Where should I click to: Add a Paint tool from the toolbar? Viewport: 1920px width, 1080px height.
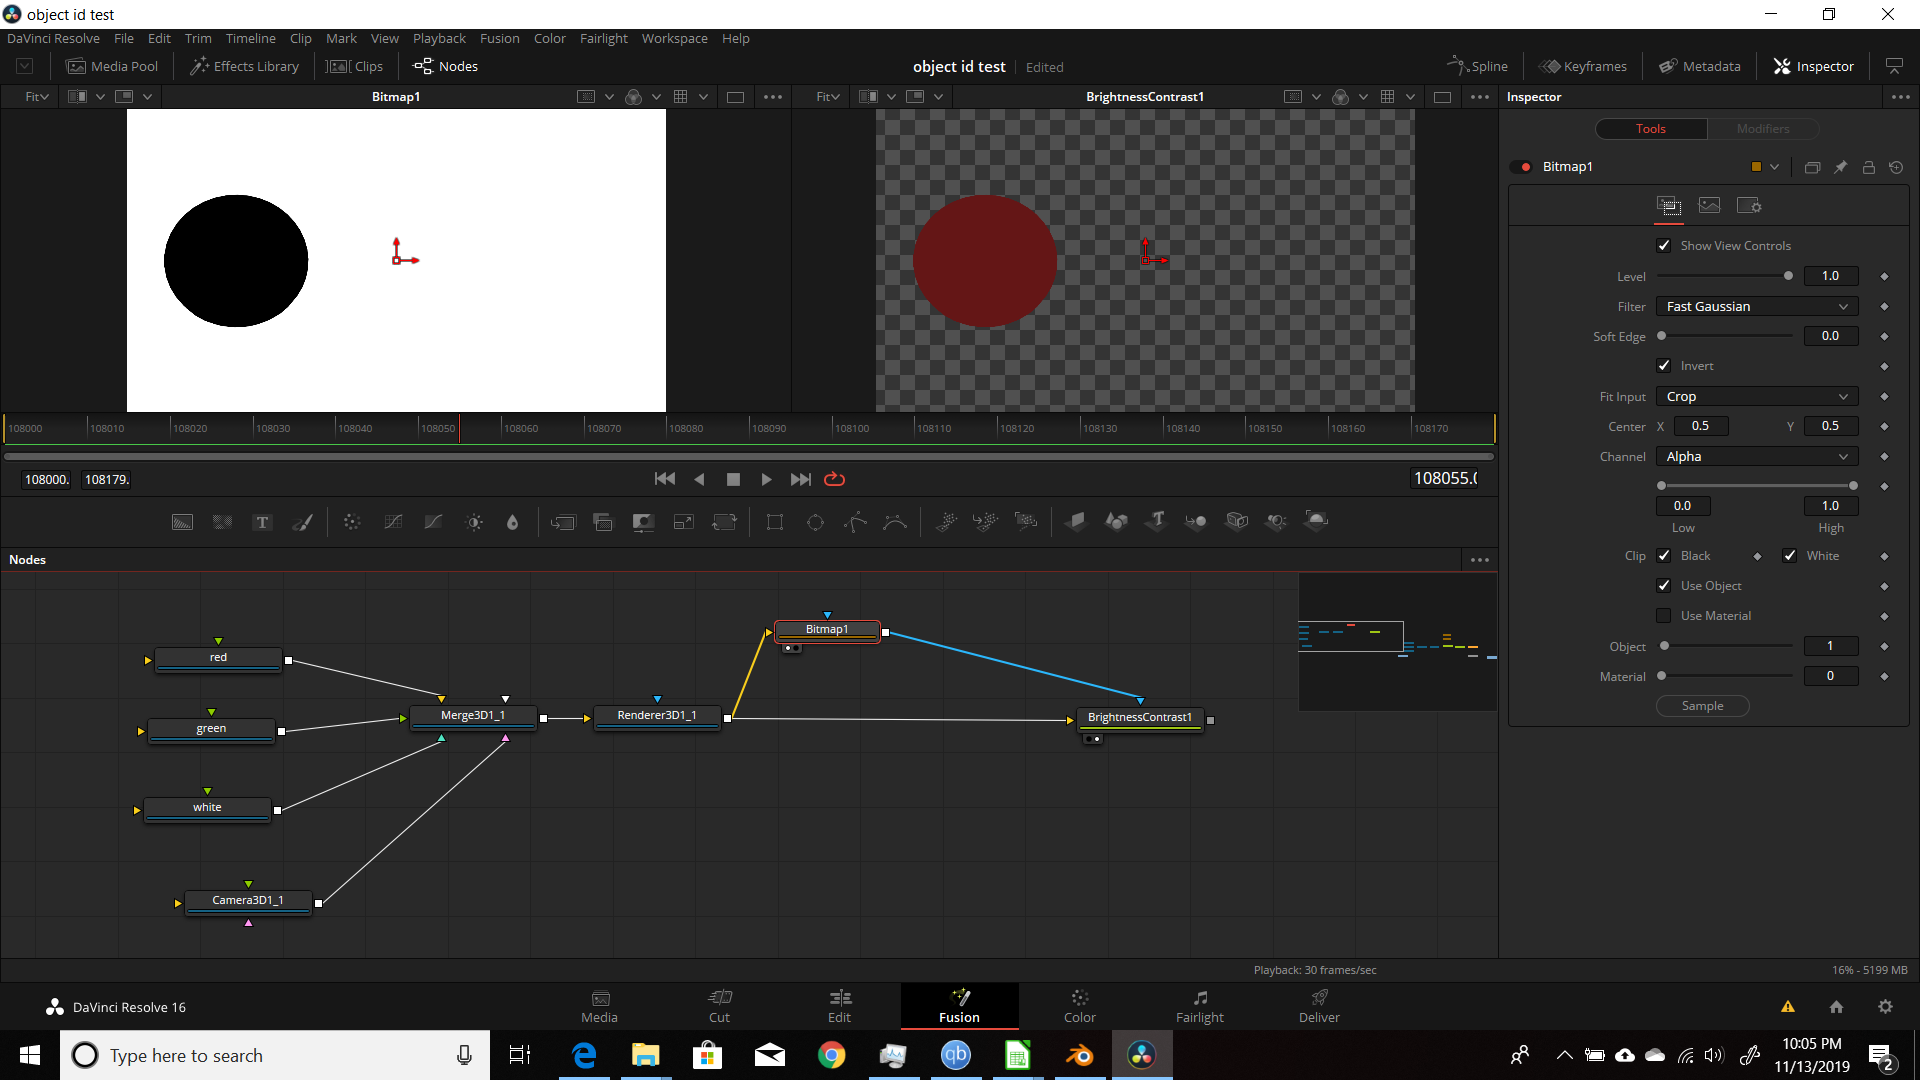(x=302, y=522)
